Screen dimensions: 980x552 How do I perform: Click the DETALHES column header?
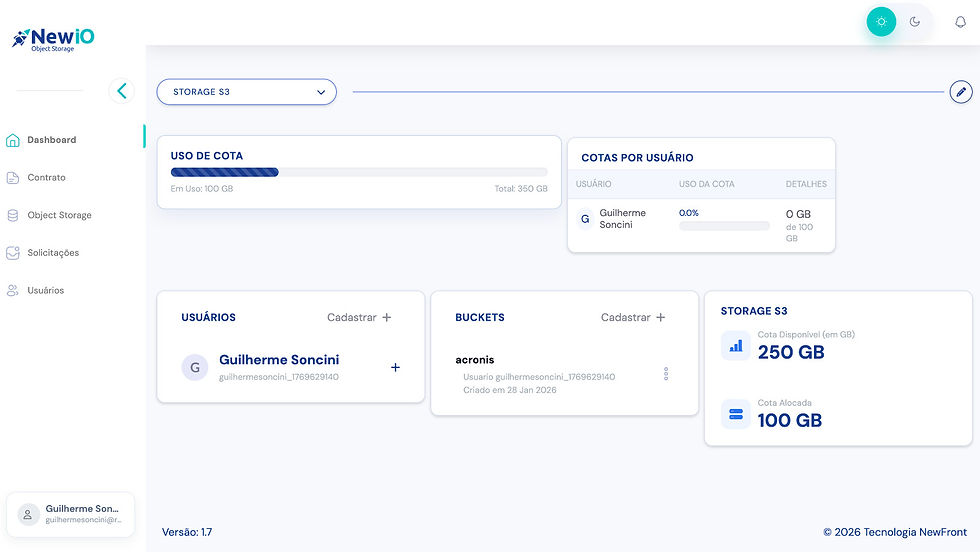tap(806, 184)
